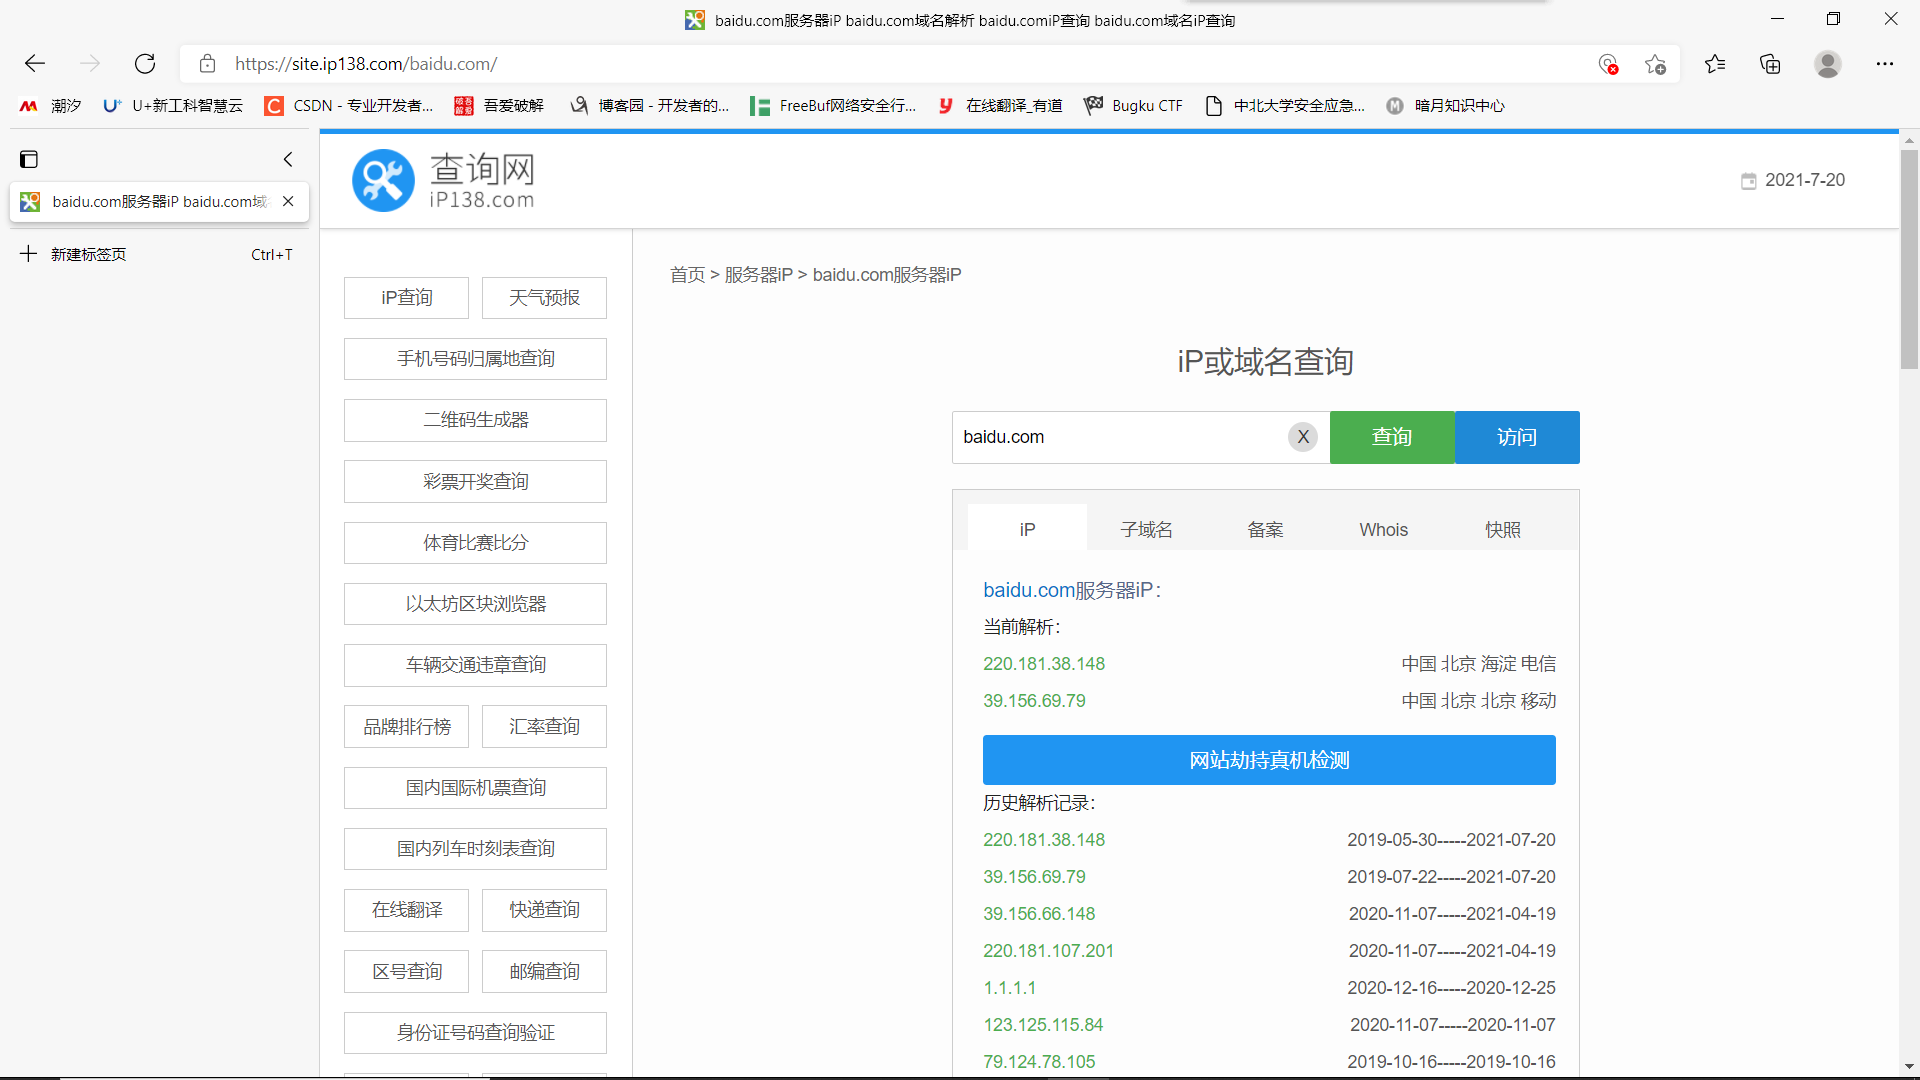Screen dimensions: 1920x1080
Task: Click the calendar icon beside 2021-7-20
Action: [x=1748, y=181]
